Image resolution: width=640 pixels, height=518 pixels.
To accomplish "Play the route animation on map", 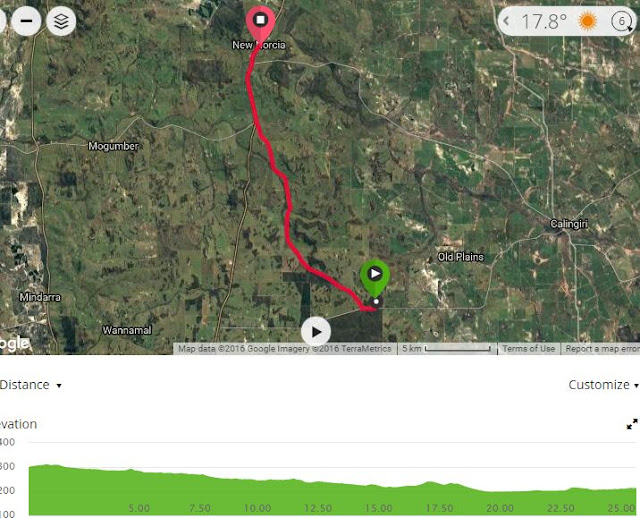I will click(x=316, y=332).
